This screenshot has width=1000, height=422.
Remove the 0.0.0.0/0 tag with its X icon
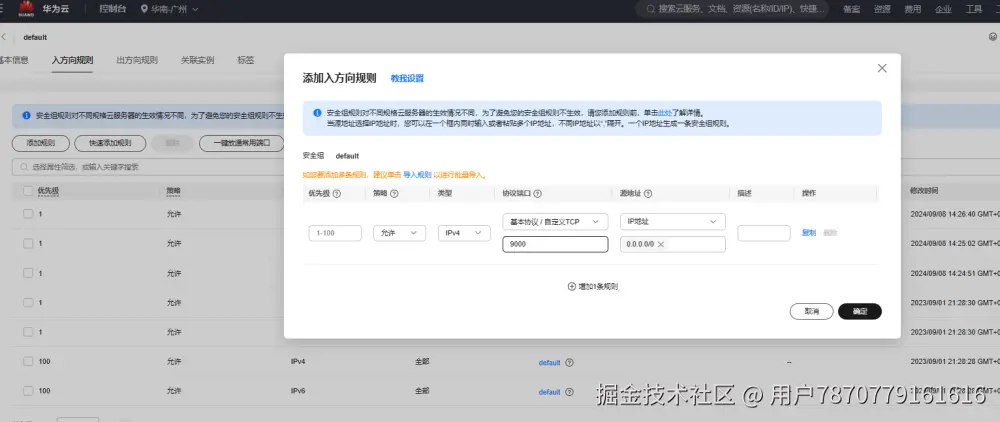pyautogui.click(x=661, y=244)
